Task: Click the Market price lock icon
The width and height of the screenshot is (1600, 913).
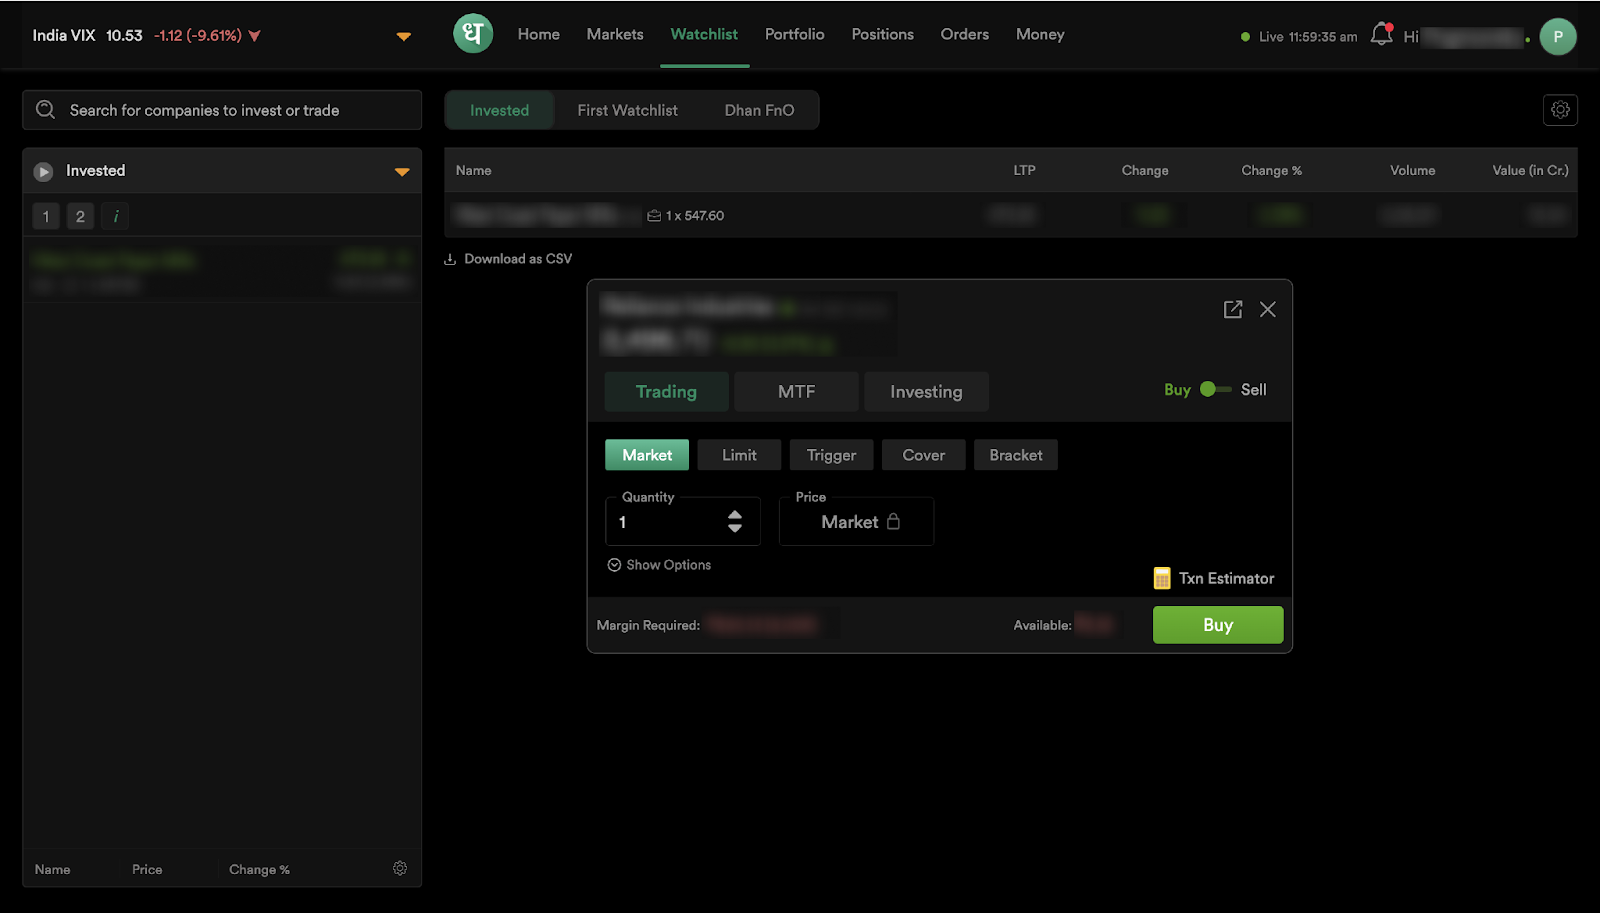Action: coord(894,521)
